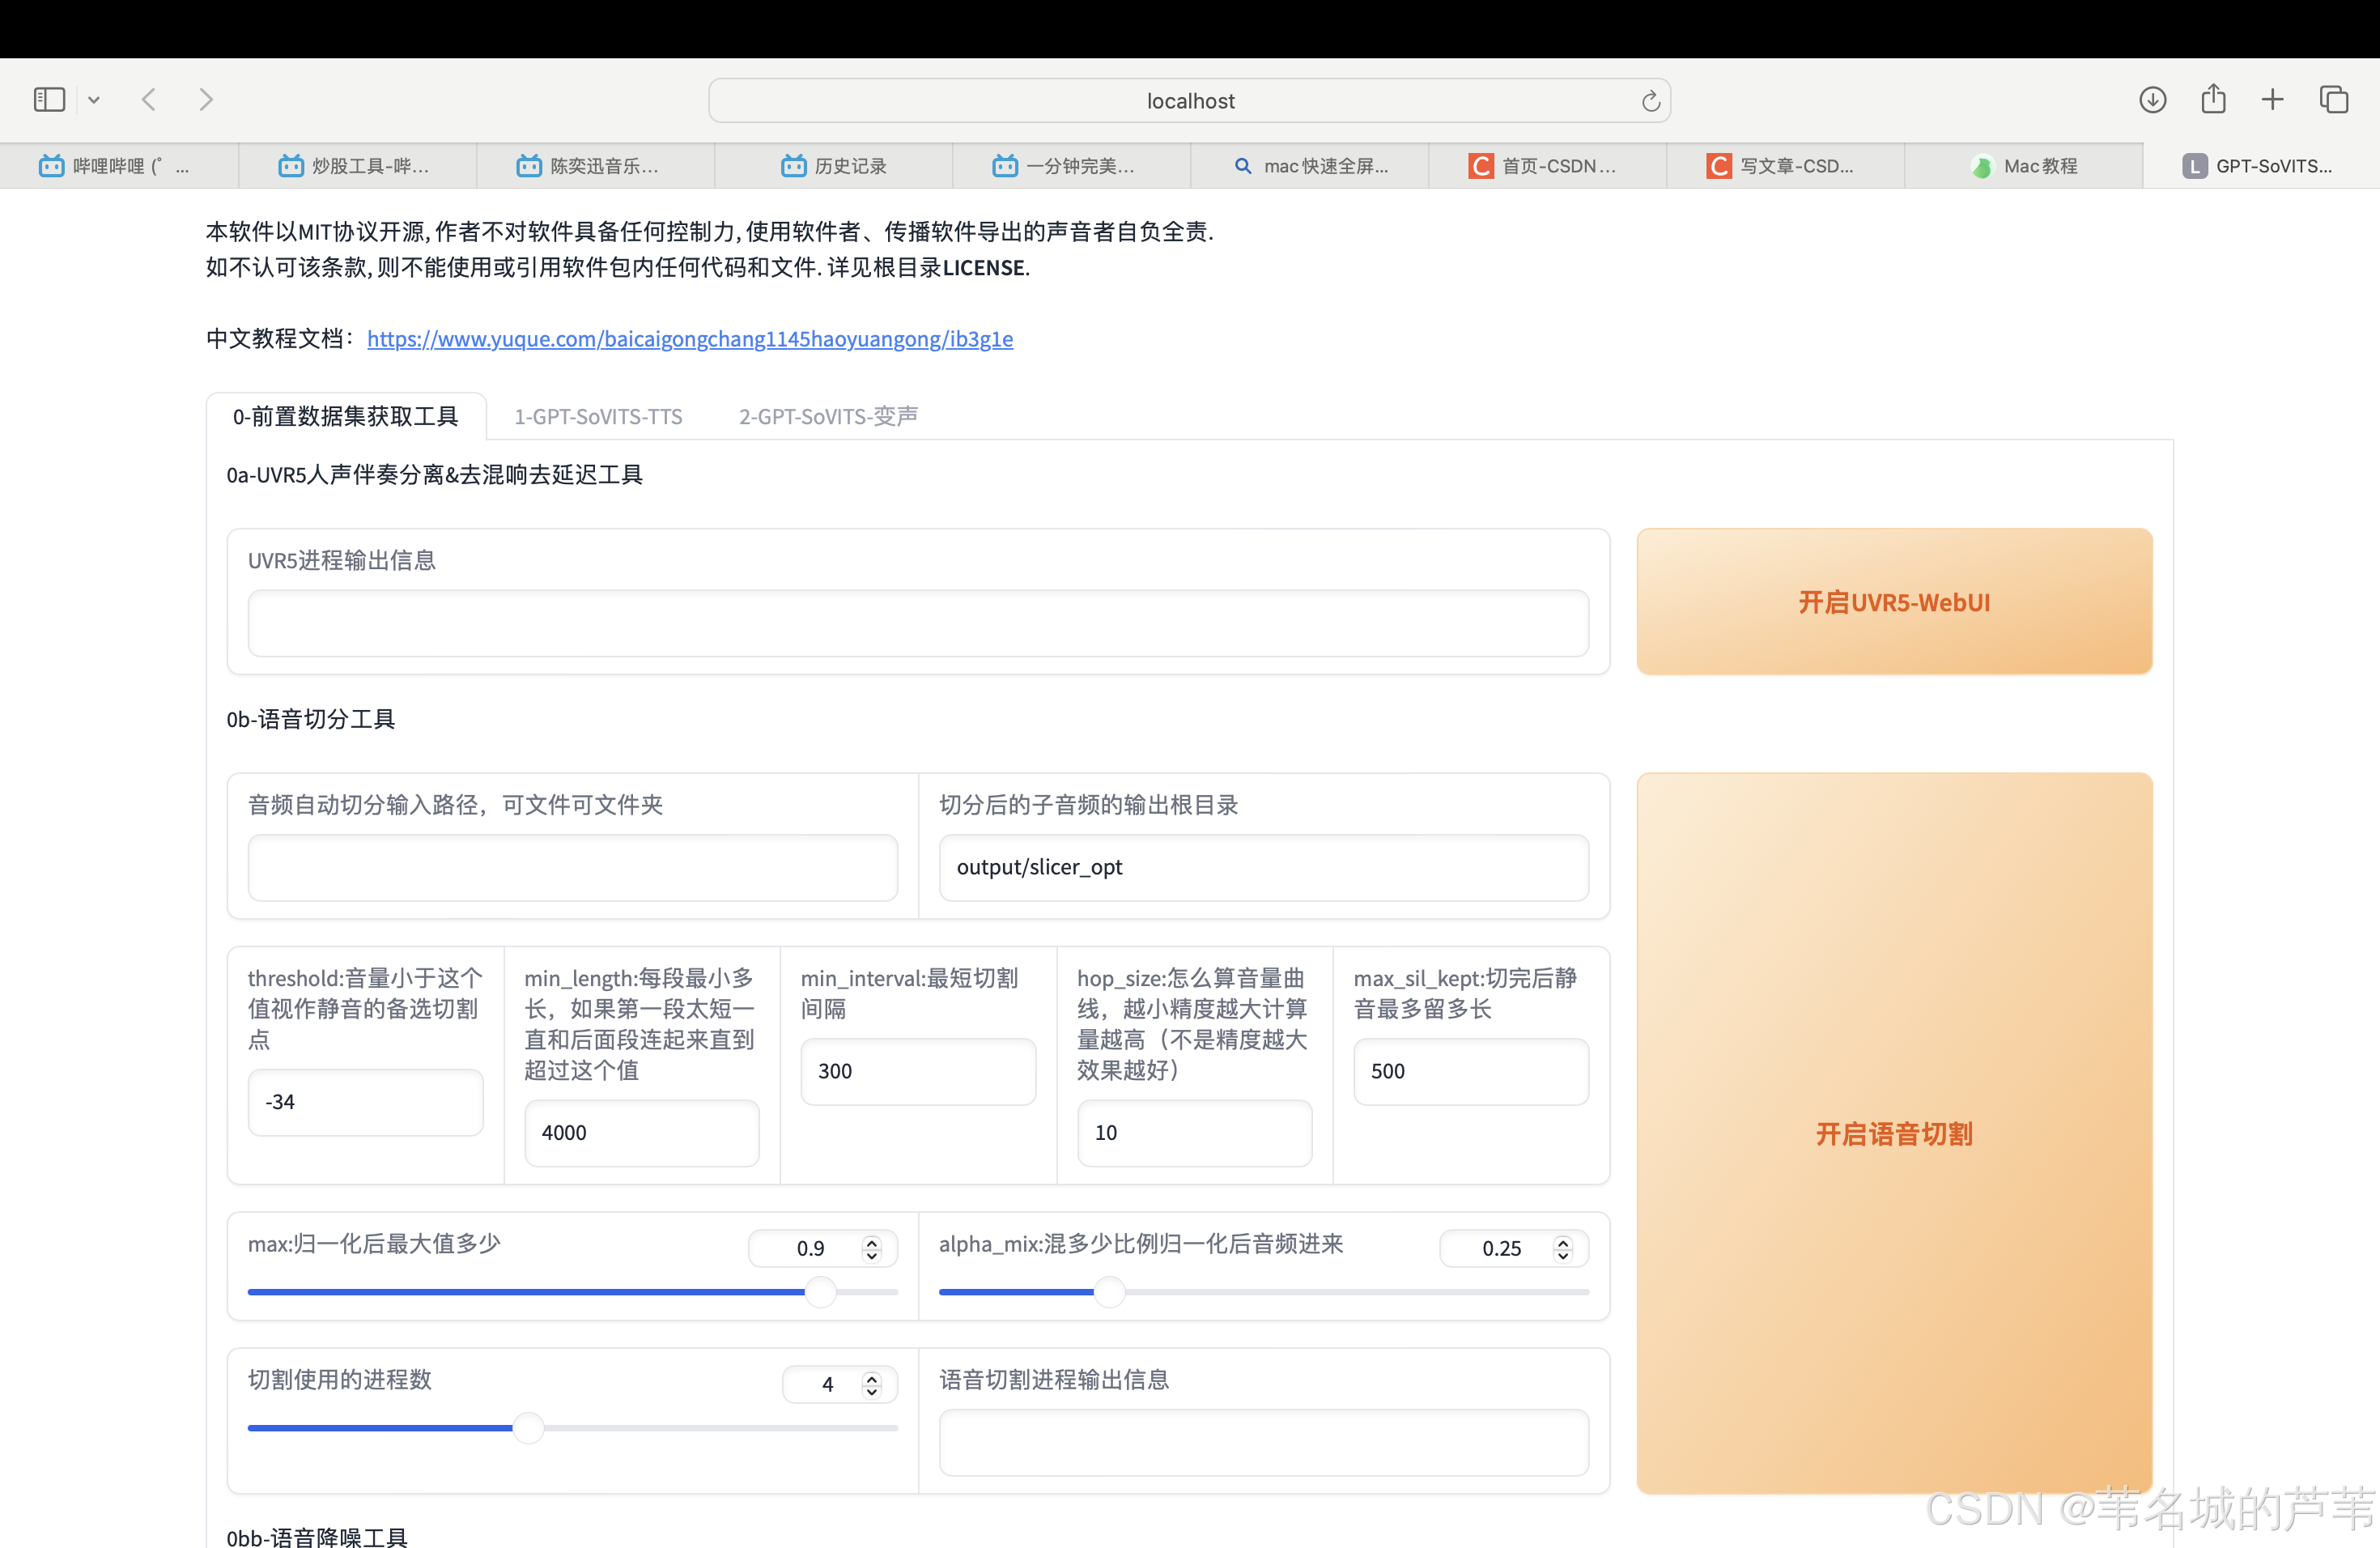The height and width of the screenshot is (1548, 2380).
Task: Adjust the max normalization stepper arrows
Action: [872, 1248]
